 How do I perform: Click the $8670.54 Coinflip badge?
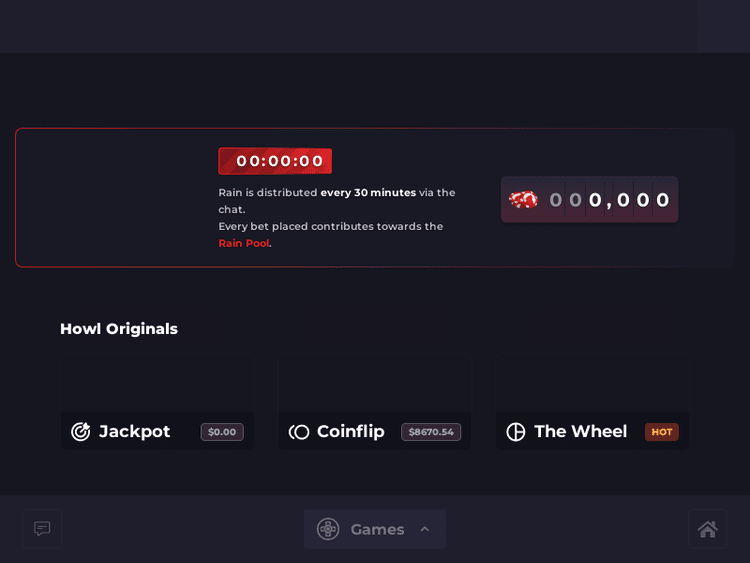click(431, 432)
